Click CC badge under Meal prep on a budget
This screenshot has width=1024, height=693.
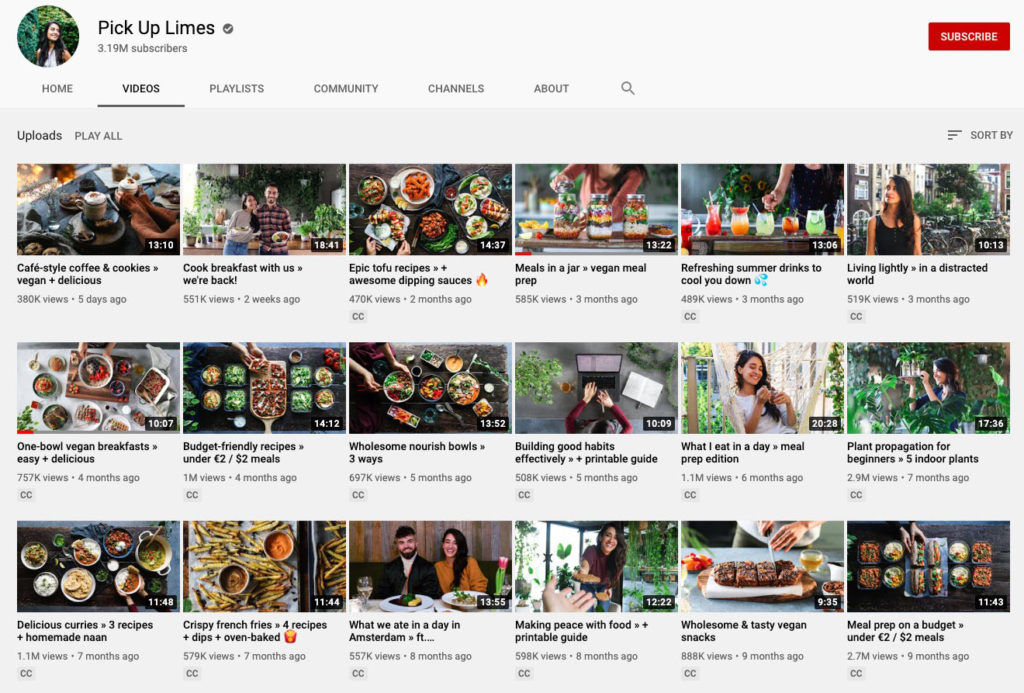(856, 673)
